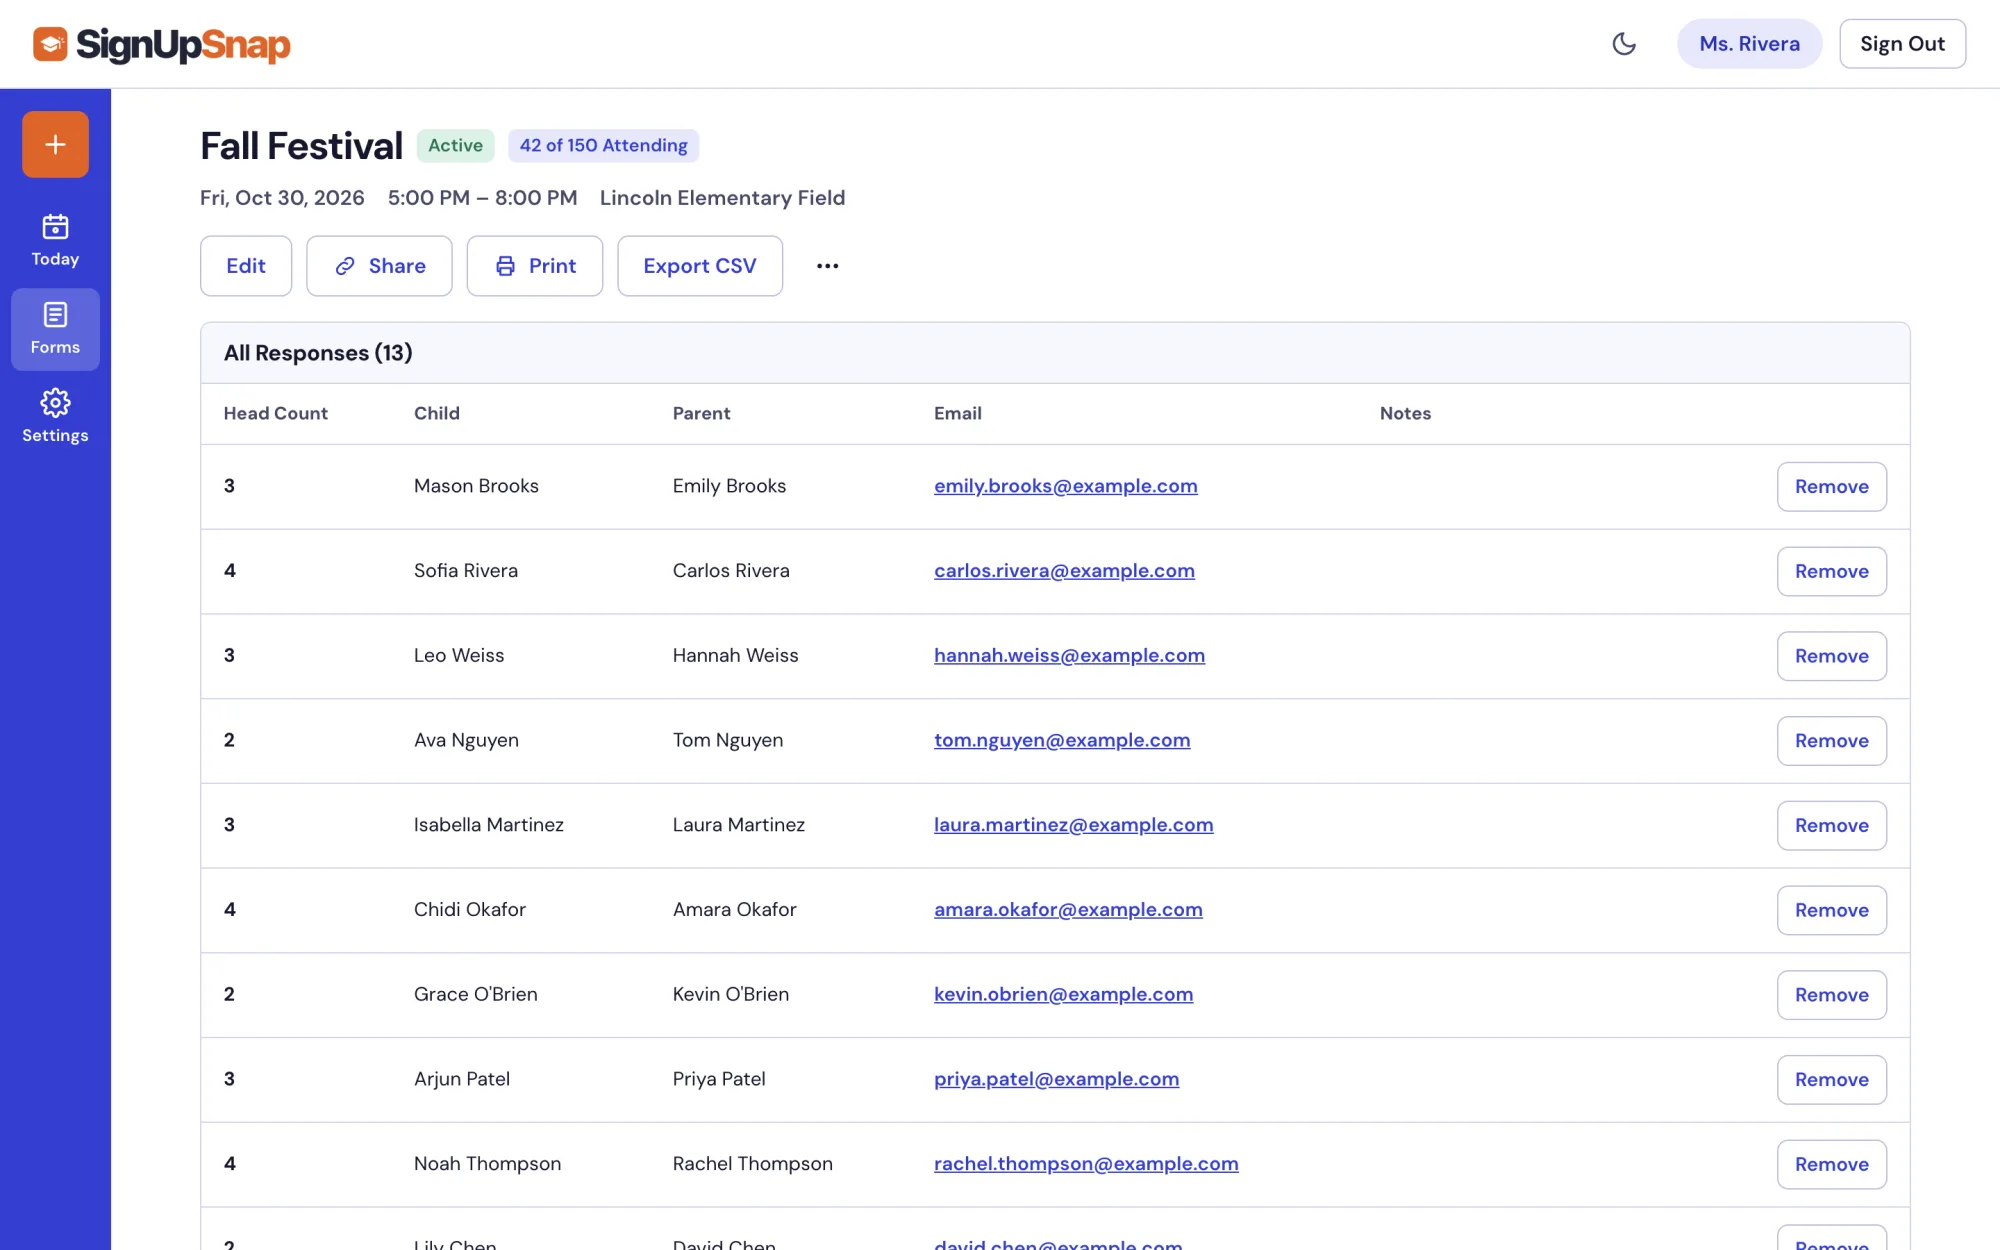Remove Sofia Rivera response
2000x1250 pixels.
[x=1831, y=571]
